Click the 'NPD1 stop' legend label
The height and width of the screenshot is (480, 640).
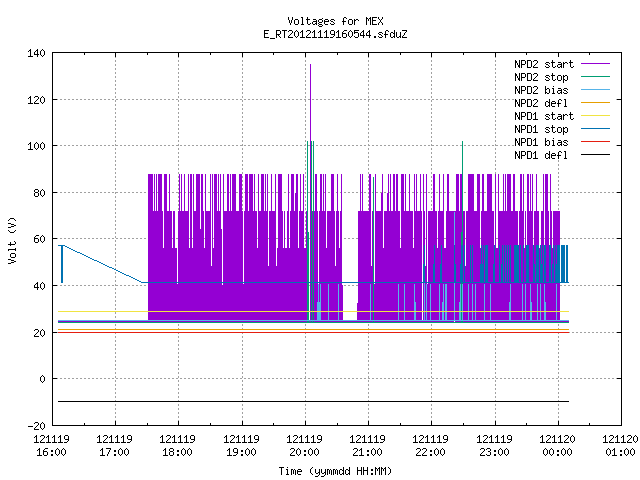541,129
